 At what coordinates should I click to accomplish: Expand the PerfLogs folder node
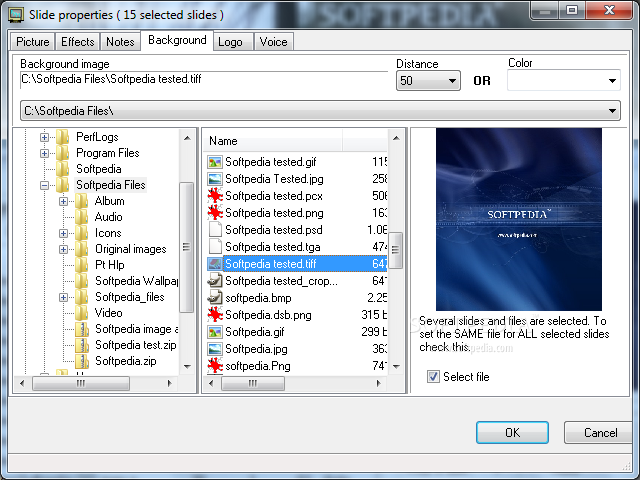(x=44, y=137)
